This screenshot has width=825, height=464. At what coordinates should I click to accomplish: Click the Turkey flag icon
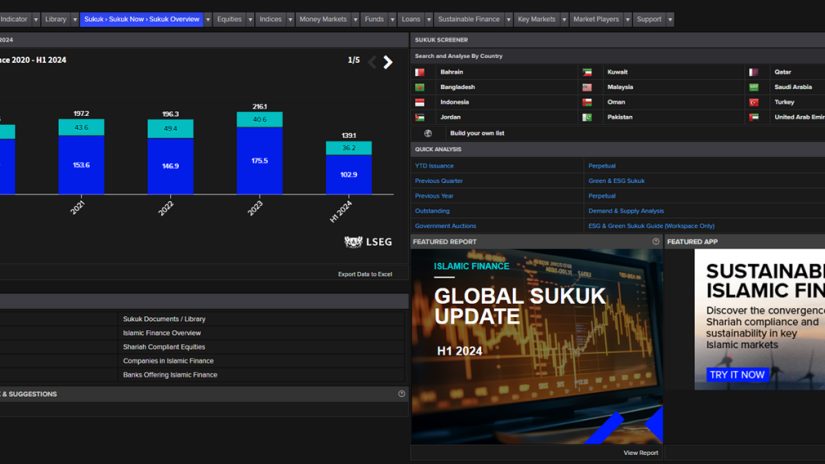pyautogui.click(x=754, y=102)
